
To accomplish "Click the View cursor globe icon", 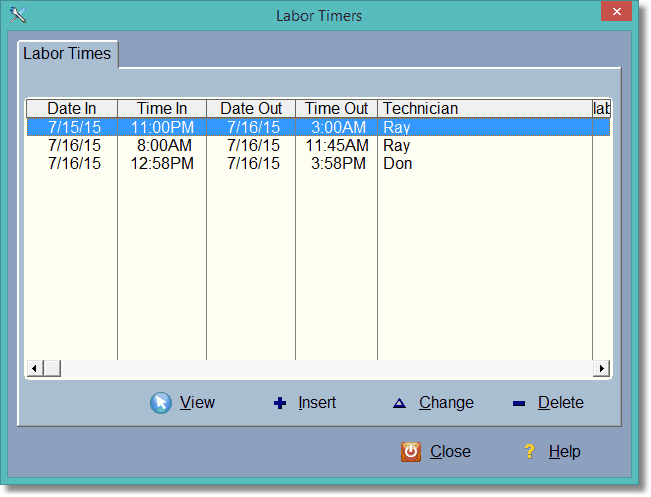I will click(x=161, y=403).
